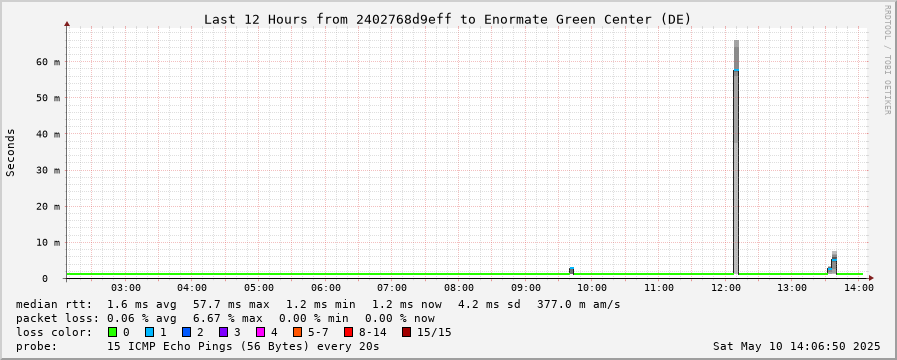Click the 60 m y-axis label
This screenshot has width=897, height=360.
click(49, 61)
